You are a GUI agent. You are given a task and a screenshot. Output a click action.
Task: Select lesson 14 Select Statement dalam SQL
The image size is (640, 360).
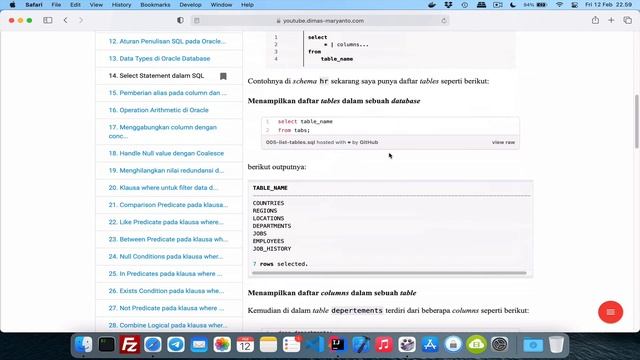pyautogui.click(x=156, y=76)
